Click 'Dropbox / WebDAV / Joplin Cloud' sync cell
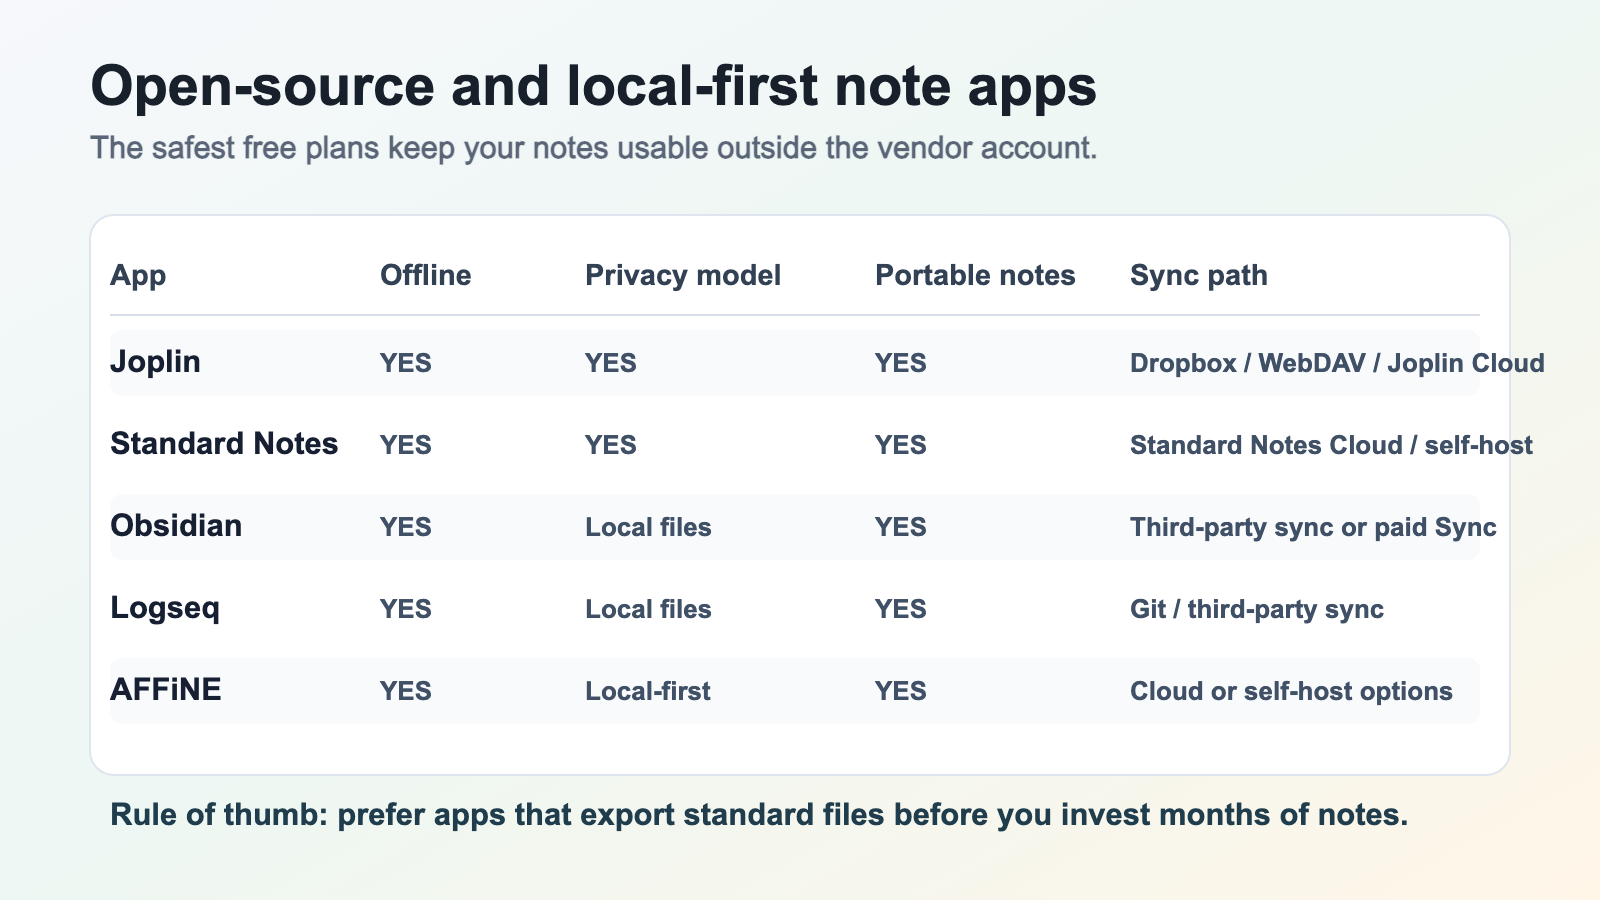Image resolution: width=1600 pixels, height=900 pixels. (1337, 363)
